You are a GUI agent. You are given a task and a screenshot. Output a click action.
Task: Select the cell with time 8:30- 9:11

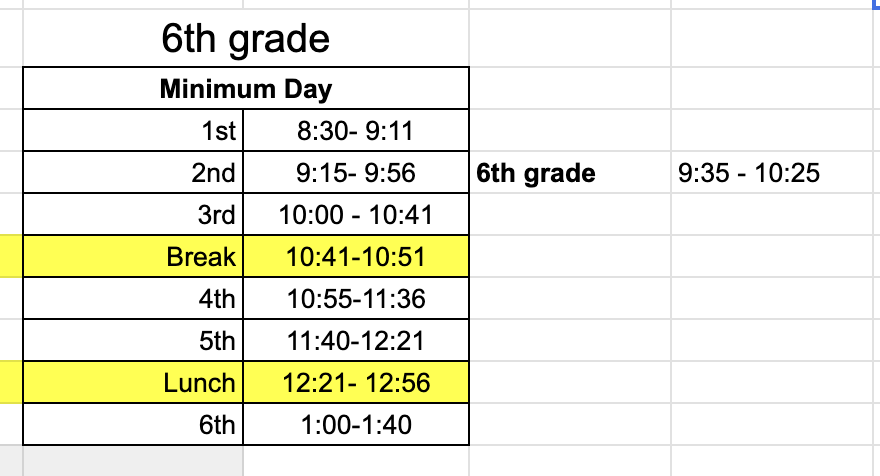coord(356,131)
